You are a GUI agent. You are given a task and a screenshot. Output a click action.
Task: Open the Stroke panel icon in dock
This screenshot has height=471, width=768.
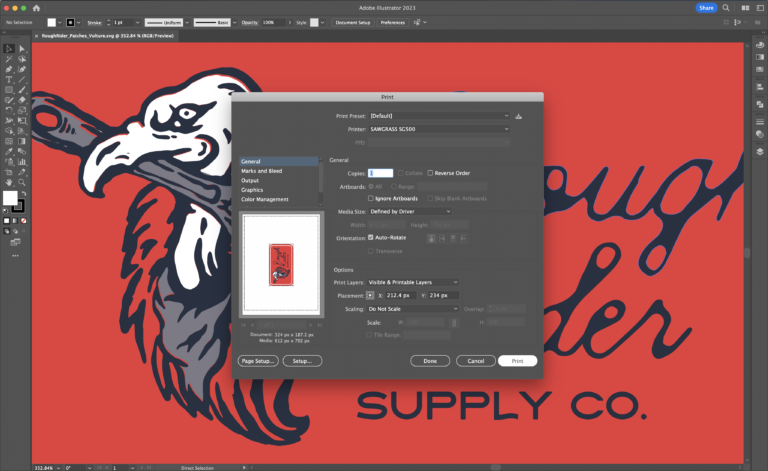(760, 121)
